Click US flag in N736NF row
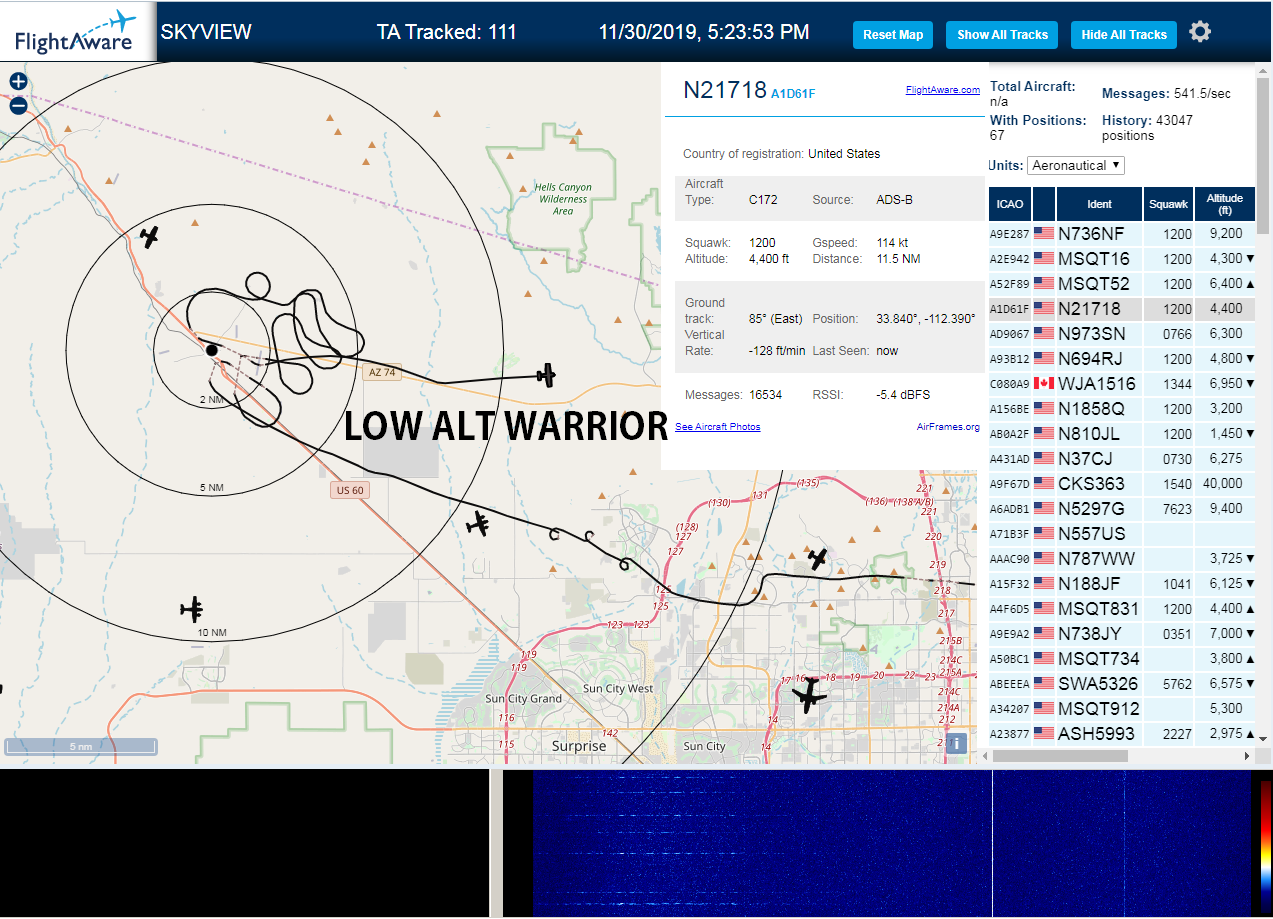The height and width of the screenshot is (919, 1273). (1044, 233)
